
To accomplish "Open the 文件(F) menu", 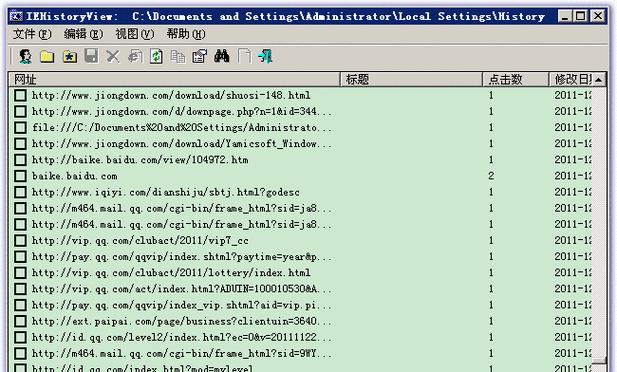I will (32, 34).
